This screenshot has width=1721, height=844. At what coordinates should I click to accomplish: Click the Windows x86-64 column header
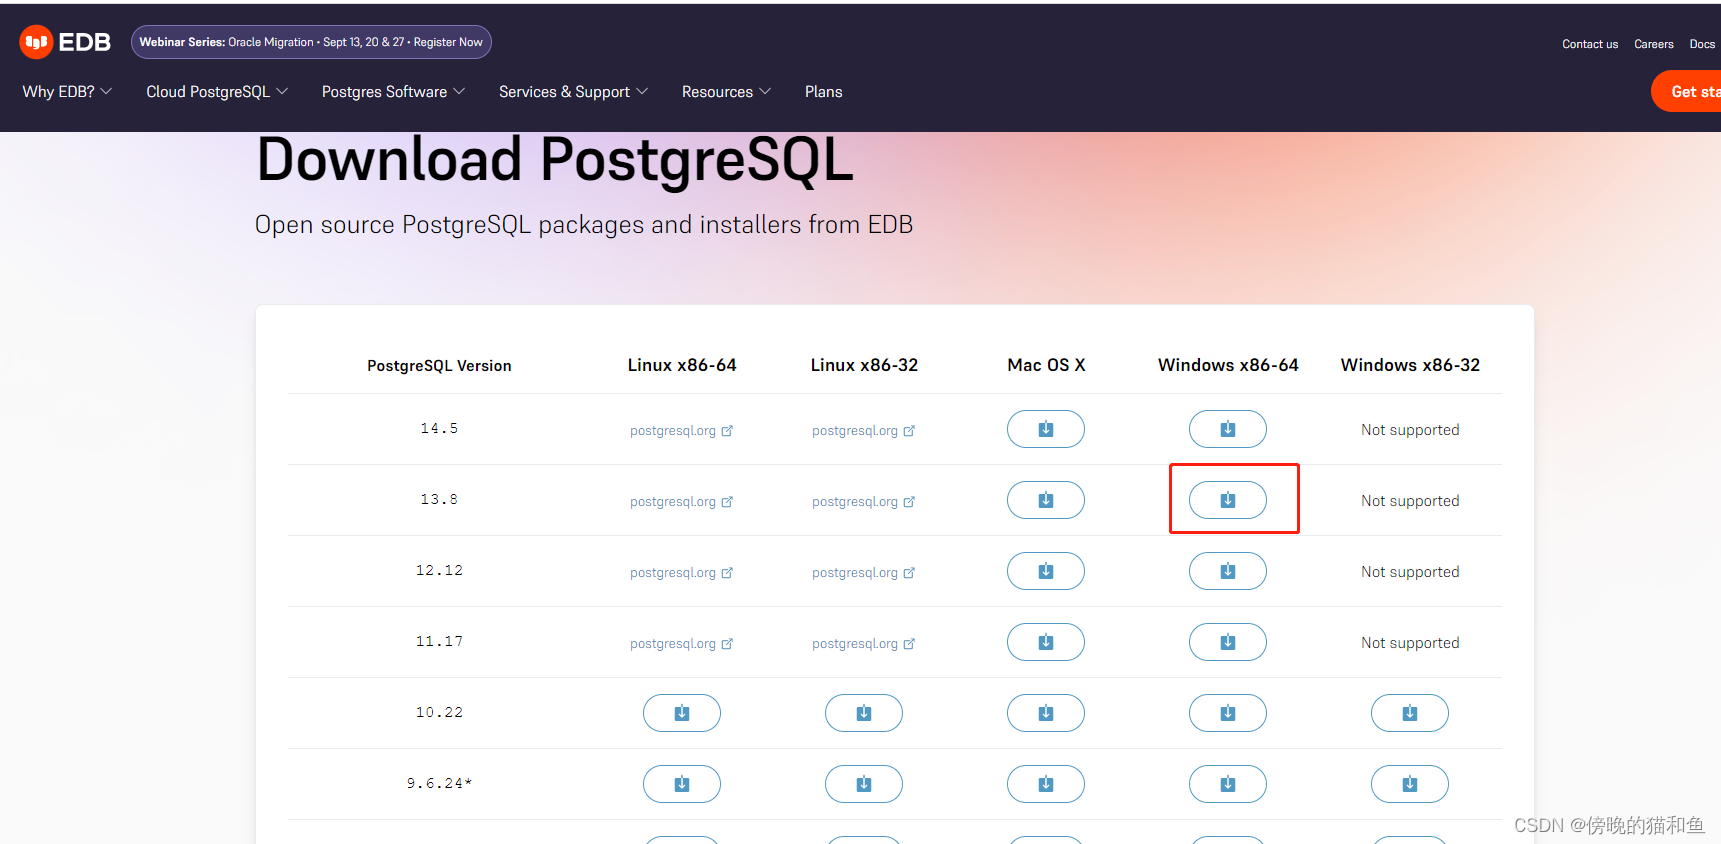pyautogui.click(x=1228, y=365)
